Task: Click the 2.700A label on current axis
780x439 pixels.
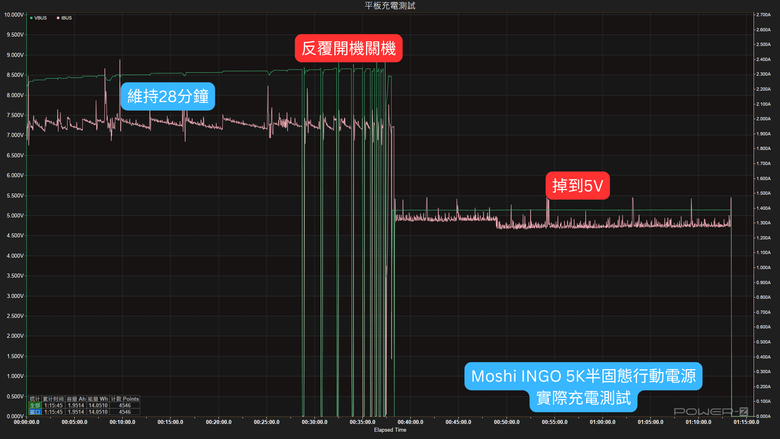Action: coord(763,15)
